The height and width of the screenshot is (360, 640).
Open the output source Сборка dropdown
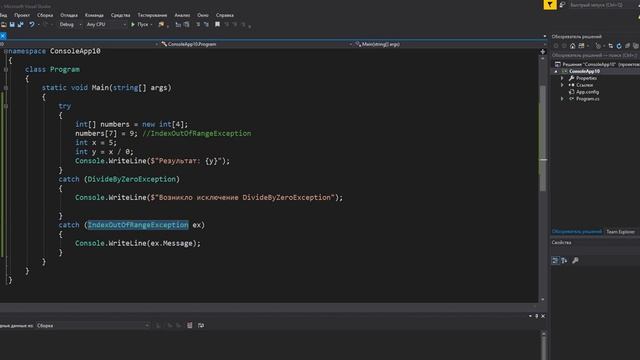tap(93, 326)
